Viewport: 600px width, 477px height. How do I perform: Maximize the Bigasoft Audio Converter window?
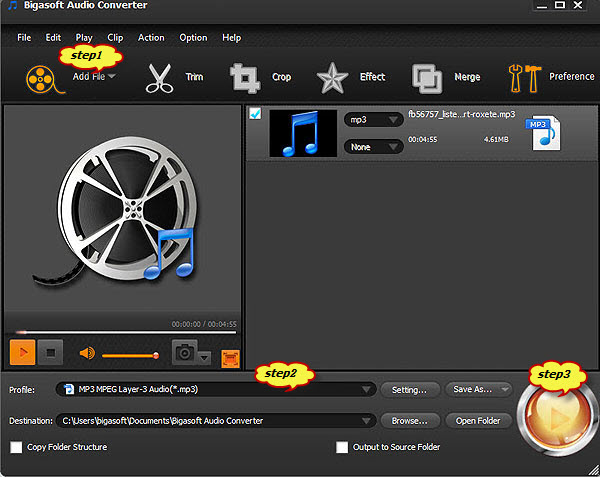tap(560, 5)
